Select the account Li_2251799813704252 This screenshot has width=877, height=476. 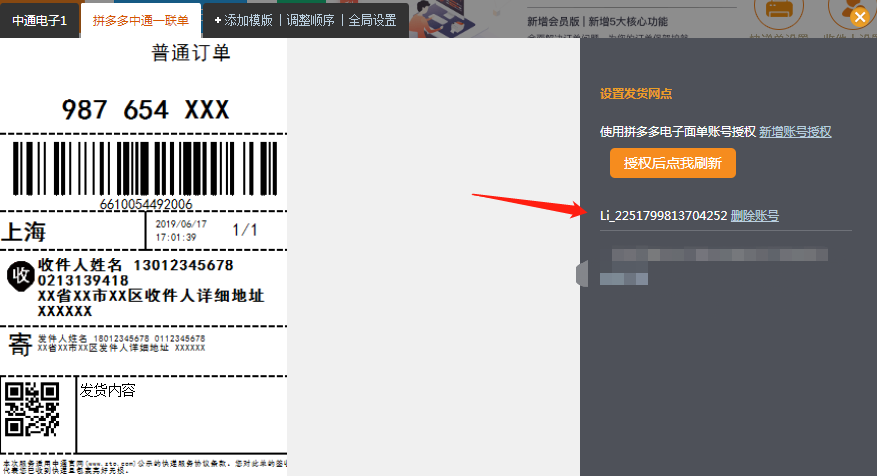coord(663,216)
